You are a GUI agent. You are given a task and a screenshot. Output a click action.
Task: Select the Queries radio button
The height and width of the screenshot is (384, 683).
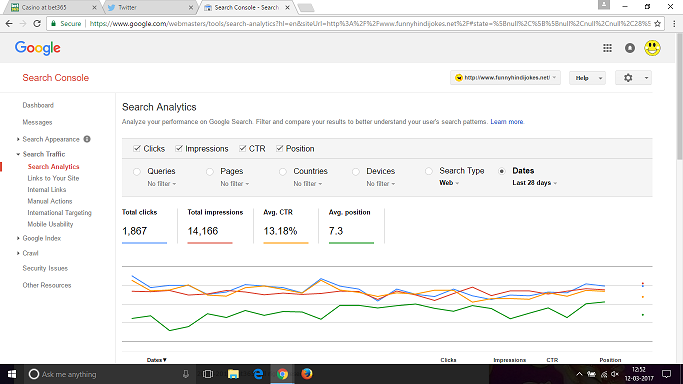coord(137,172)
